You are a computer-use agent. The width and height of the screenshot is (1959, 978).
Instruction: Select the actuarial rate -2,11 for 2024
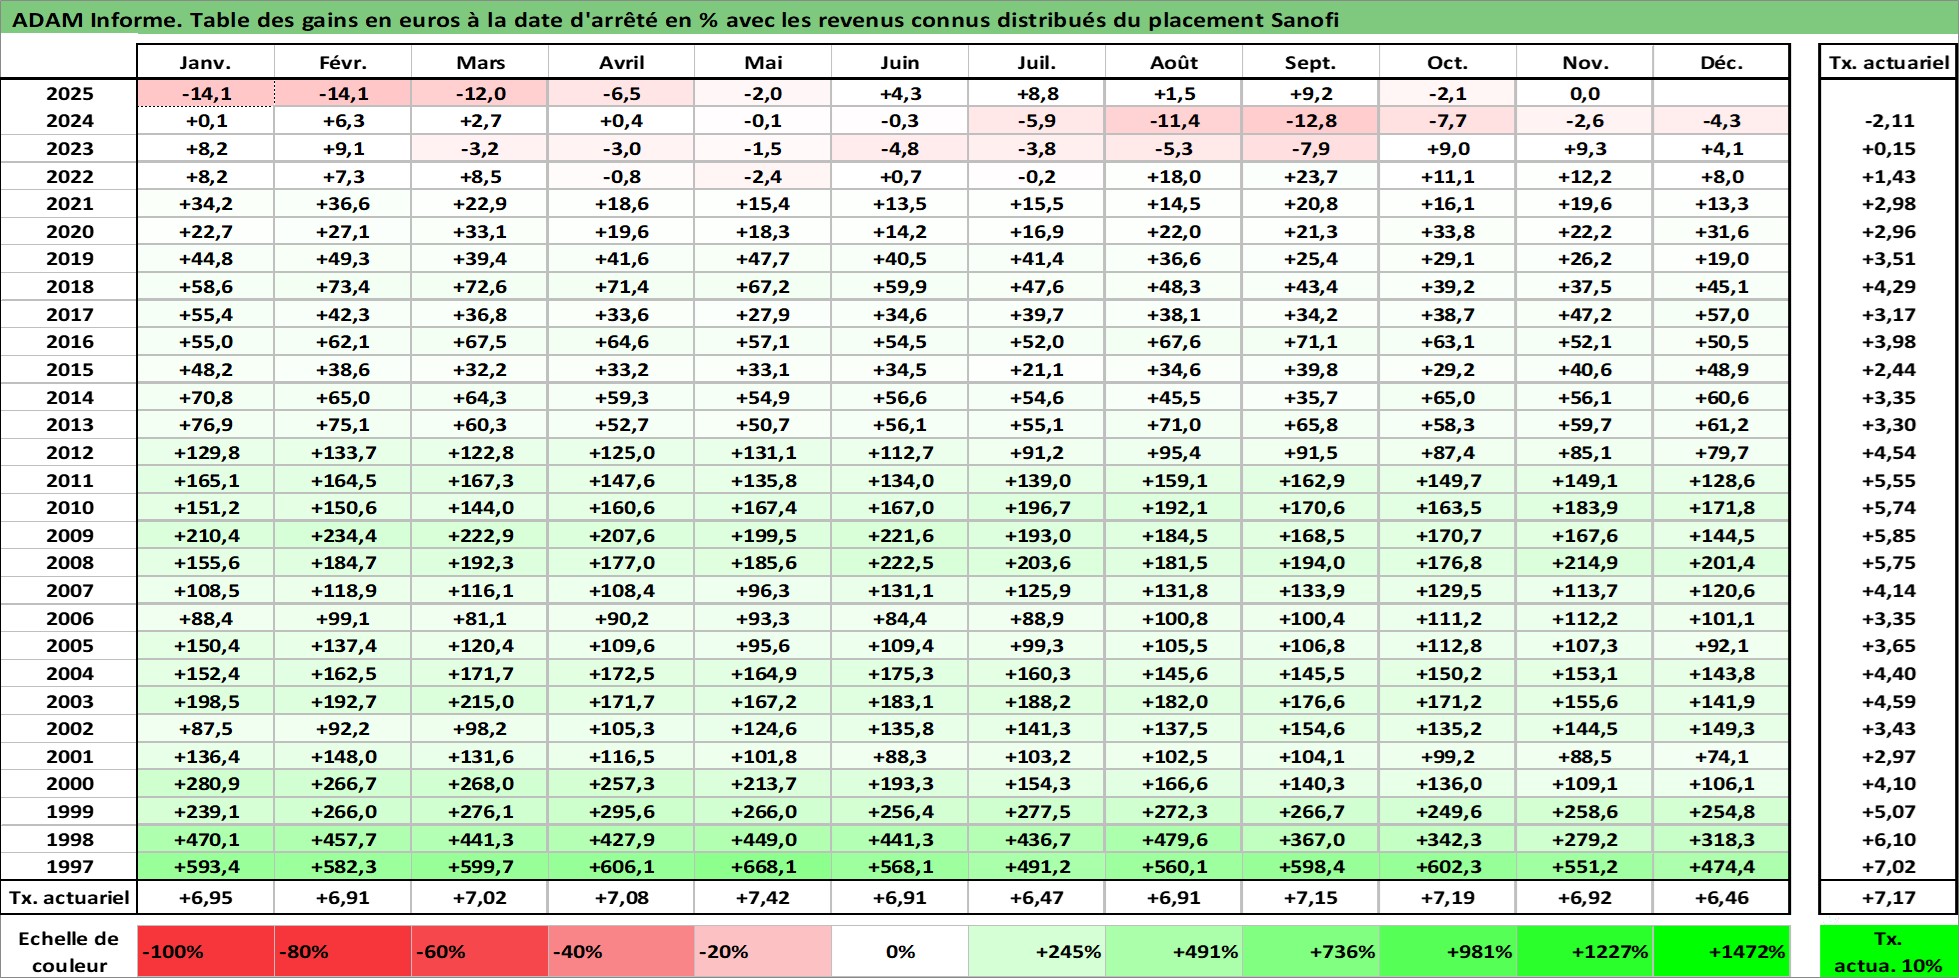(1889, 121)
